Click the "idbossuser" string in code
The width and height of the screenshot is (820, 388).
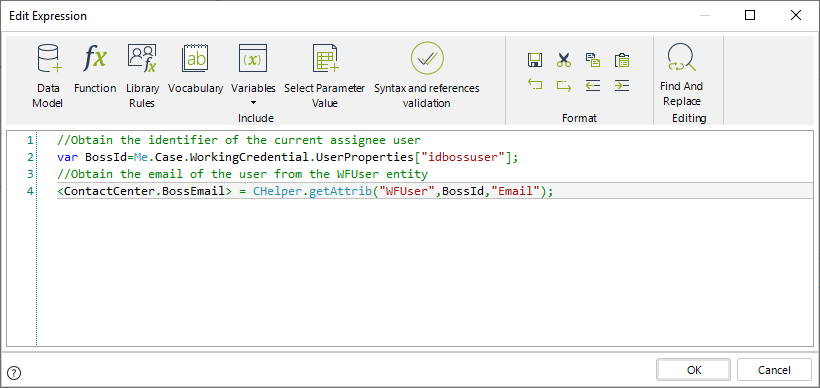pyautogui.click(x=462, y=157)
